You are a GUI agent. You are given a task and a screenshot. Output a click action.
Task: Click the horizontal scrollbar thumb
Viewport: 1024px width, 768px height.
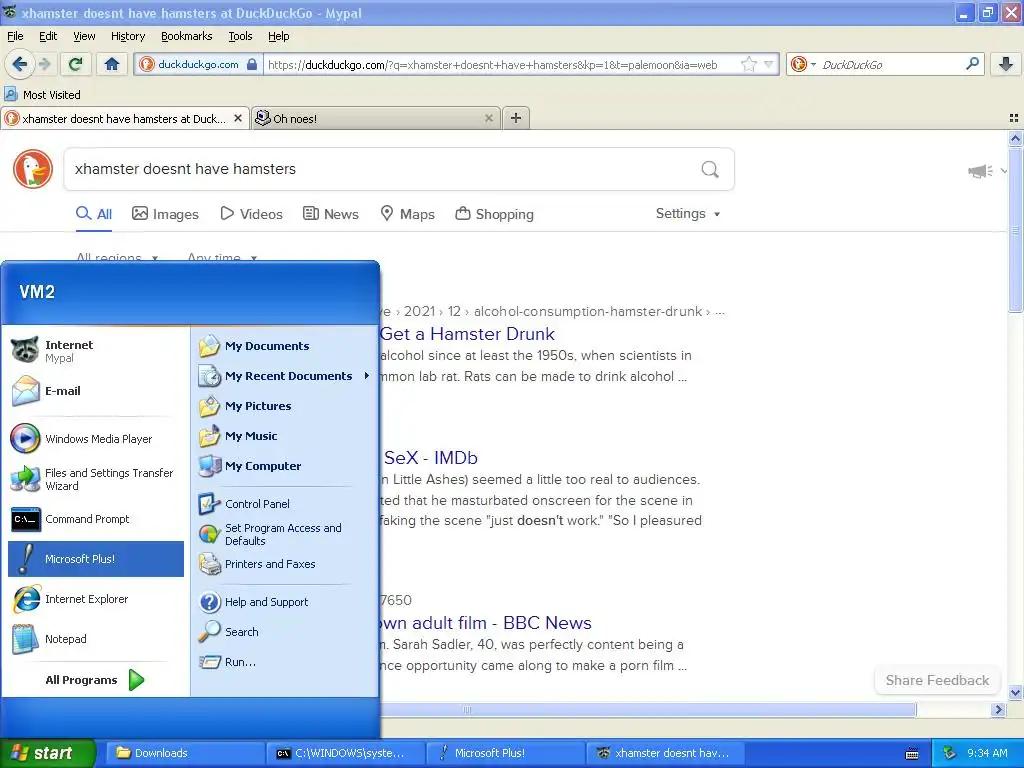[648, 710]
